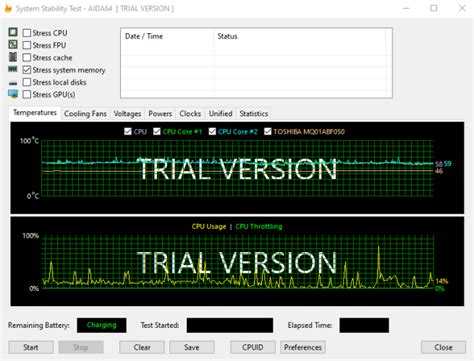
Task: Switch to the Statistics tab
Action: click(254, 114)
